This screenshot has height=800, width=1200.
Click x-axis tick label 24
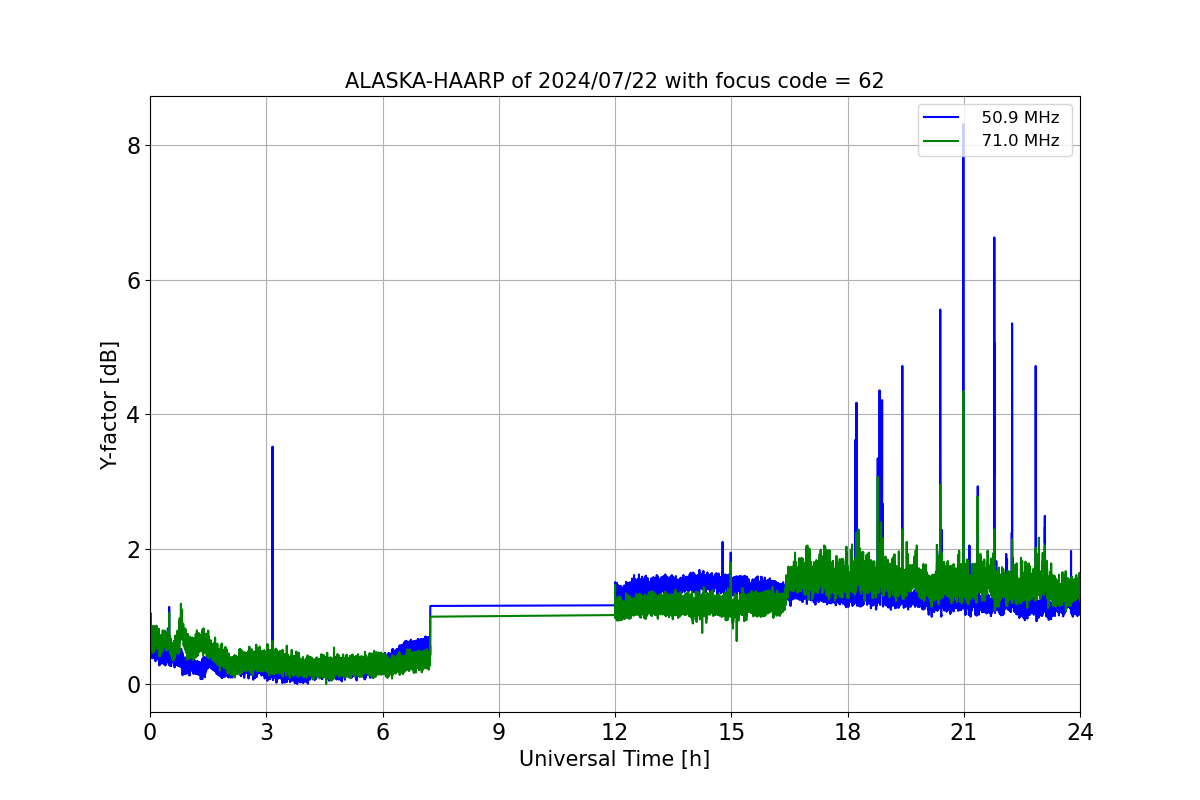tap(1080, 731)
